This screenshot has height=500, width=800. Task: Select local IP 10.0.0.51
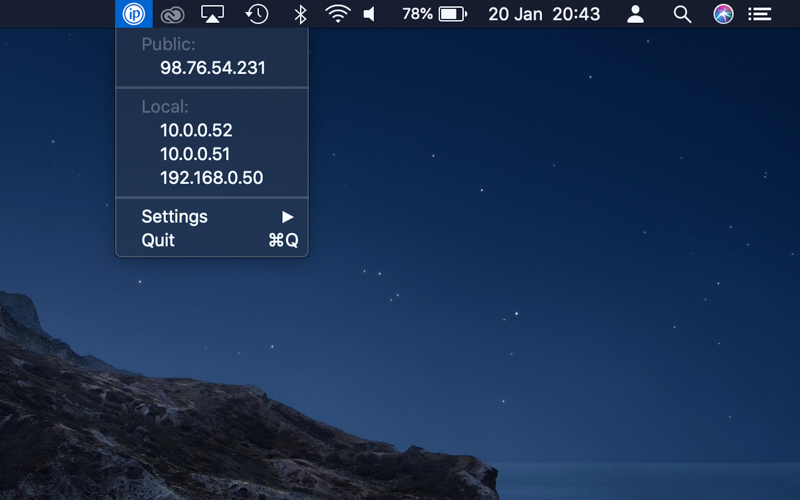point(212,154)
